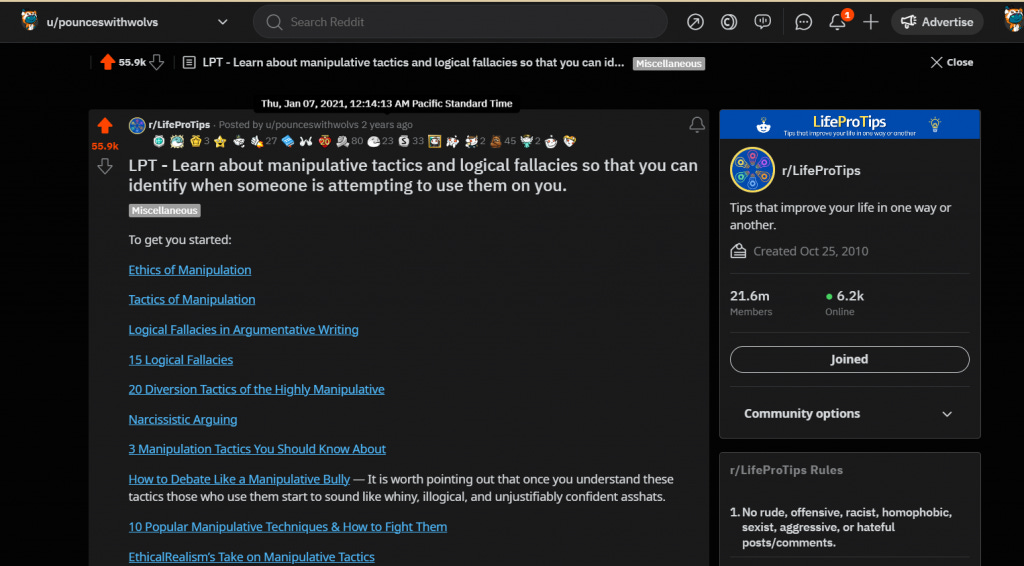Click the Advertise button
The image size is (1024, 566).
(937, 22)
